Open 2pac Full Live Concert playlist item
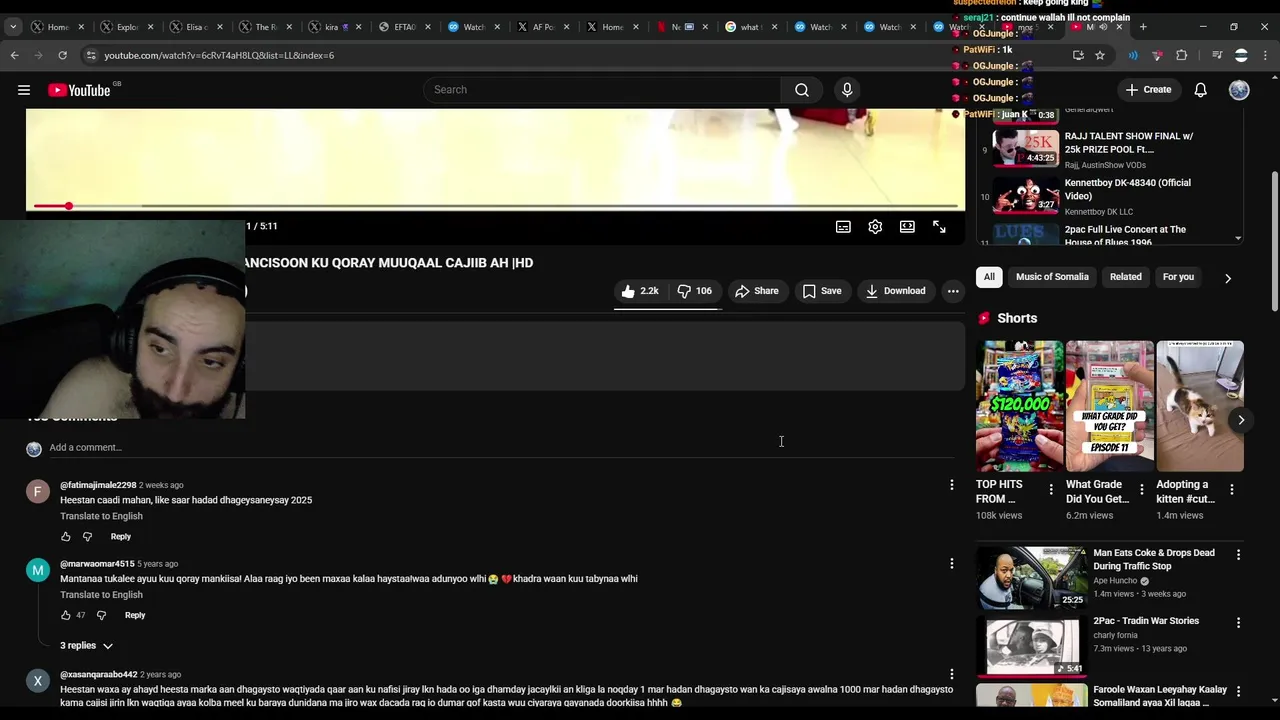This screenshot has width=1280, height=720. [1109, 235]
